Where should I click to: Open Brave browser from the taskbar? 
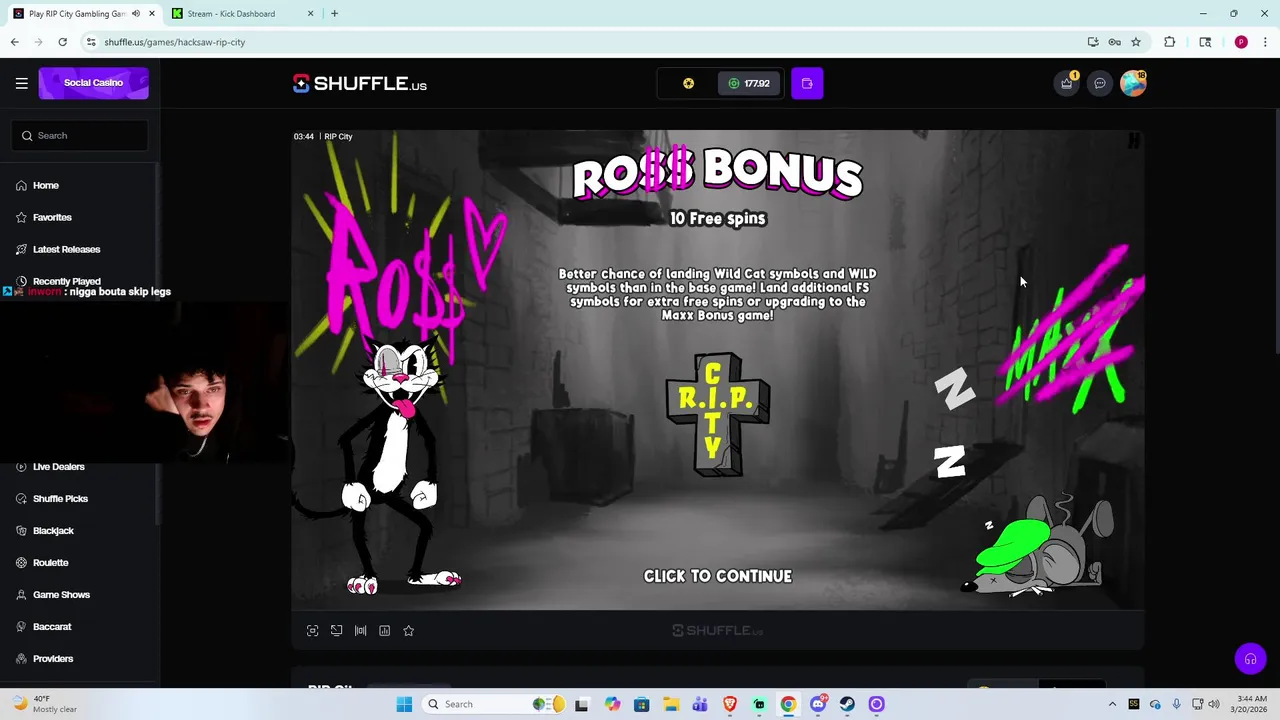(x=730, y=704)
